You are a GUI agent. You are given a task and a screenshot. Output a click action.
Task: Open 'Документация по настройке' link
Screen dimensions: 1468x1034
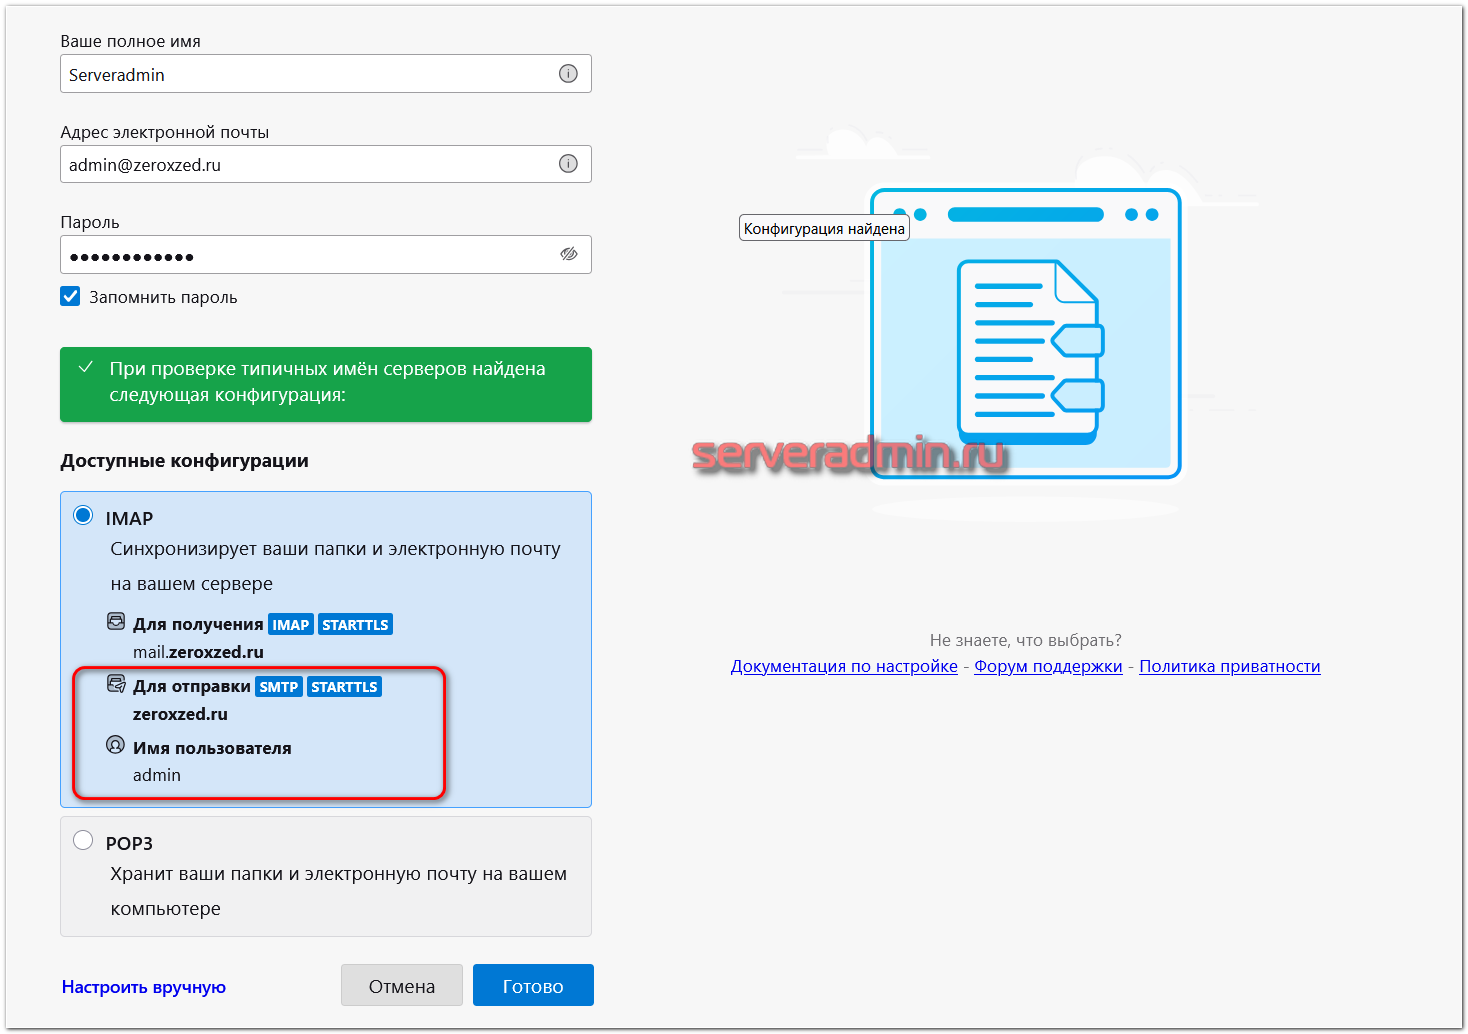coord(844,667)
